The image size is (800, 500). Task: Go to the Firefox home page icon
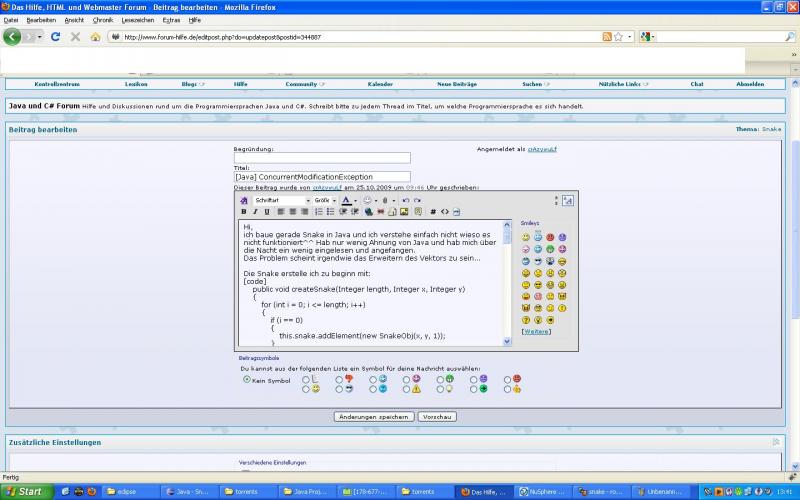[x=95, y=37]
